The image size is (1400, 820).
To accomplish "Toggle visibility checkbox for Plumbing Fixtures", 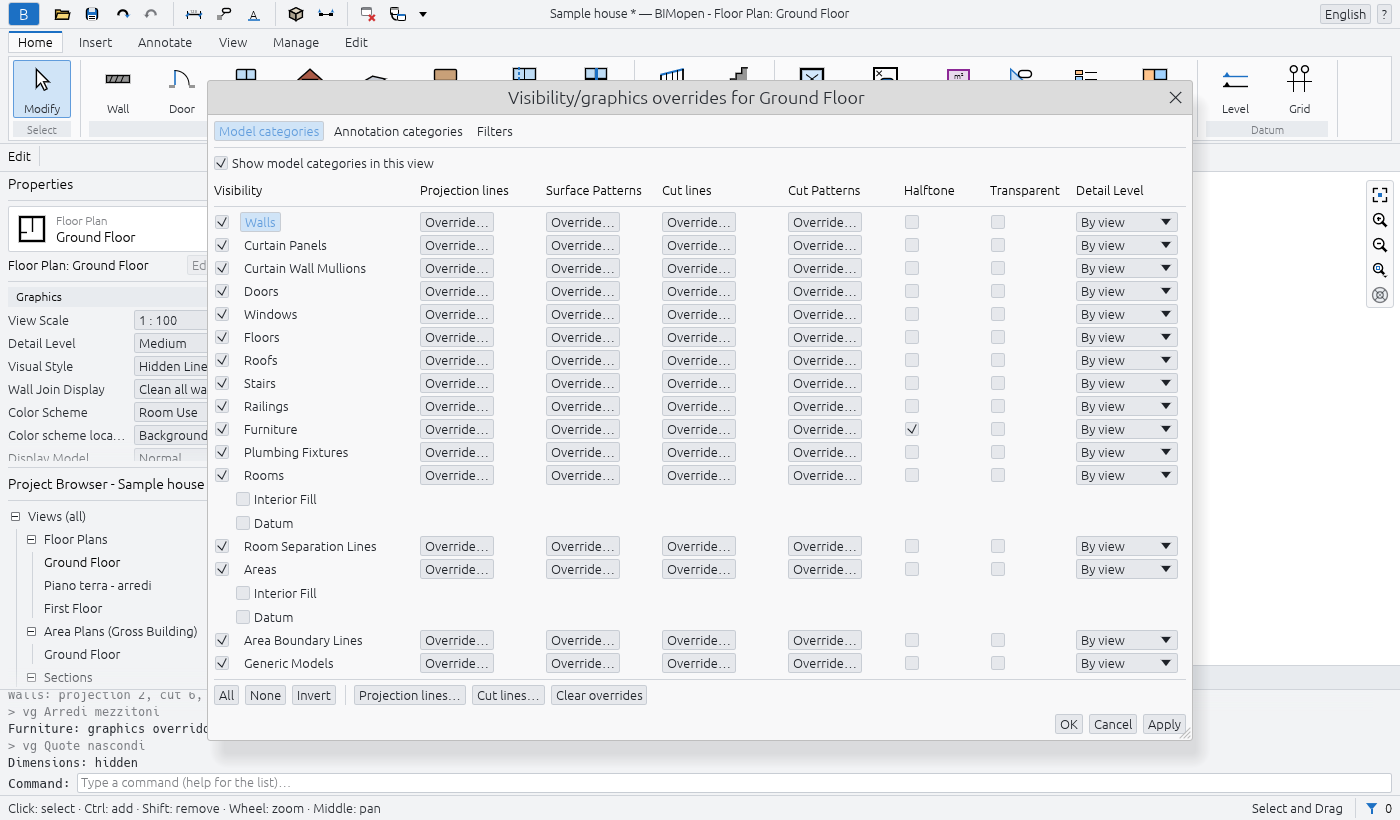I will pos(222,452).
